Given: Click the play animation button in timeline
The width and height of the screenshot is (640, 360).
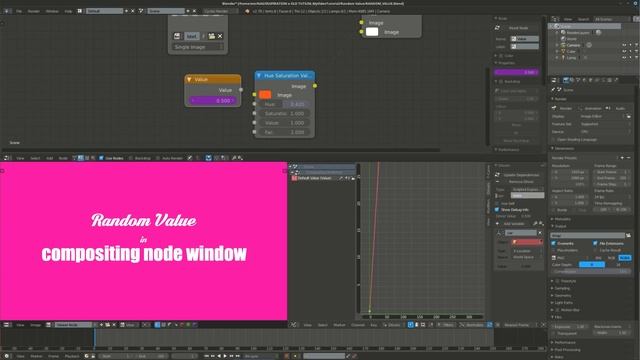Looking at the screenshot, I should [224, 356].
